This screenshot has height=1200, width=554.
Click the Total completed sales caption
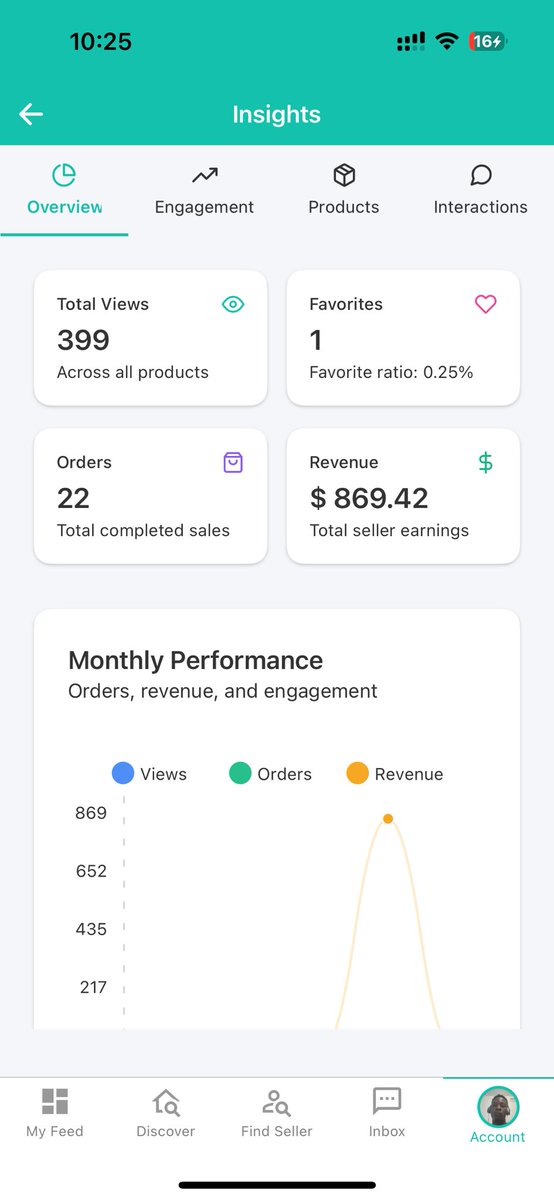coord(143,530)
